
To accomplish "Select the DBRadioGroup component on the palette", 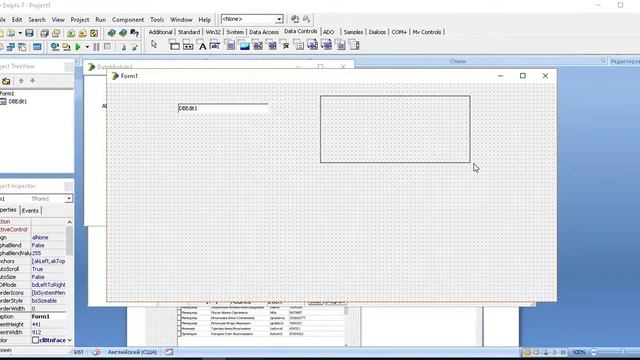I will [x=299, y=45].
